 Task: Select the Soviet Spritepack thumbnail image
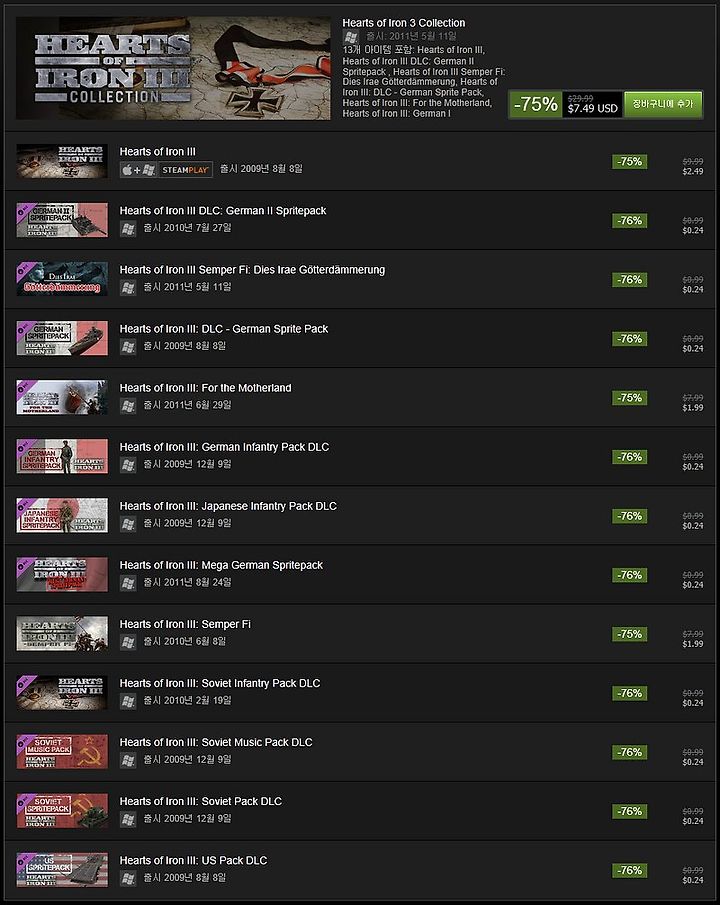click(x=62, y=810)
